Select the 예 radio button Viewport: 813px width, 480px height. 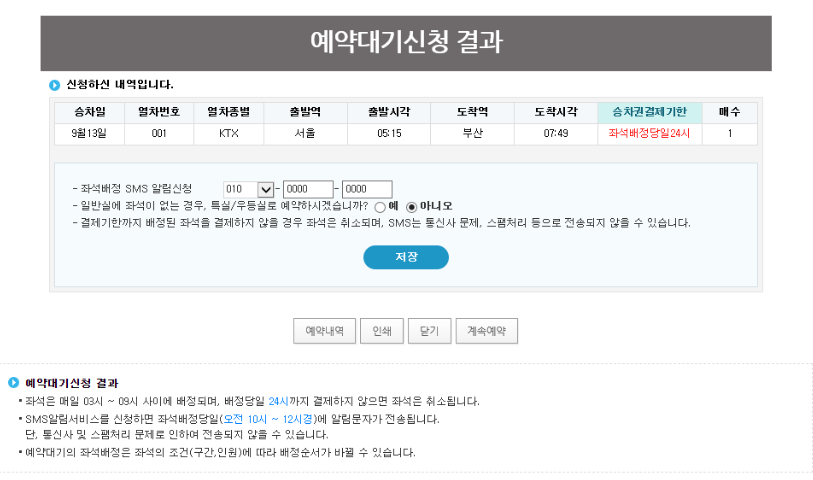click(x=380, y=207)
